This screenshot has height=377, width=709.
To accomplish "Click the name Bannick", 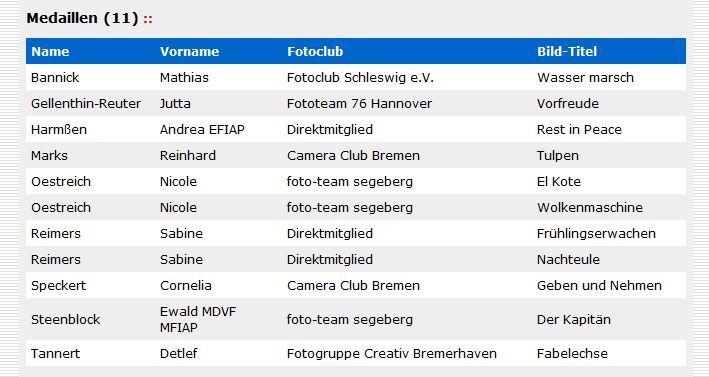I will tap(55, 78).
